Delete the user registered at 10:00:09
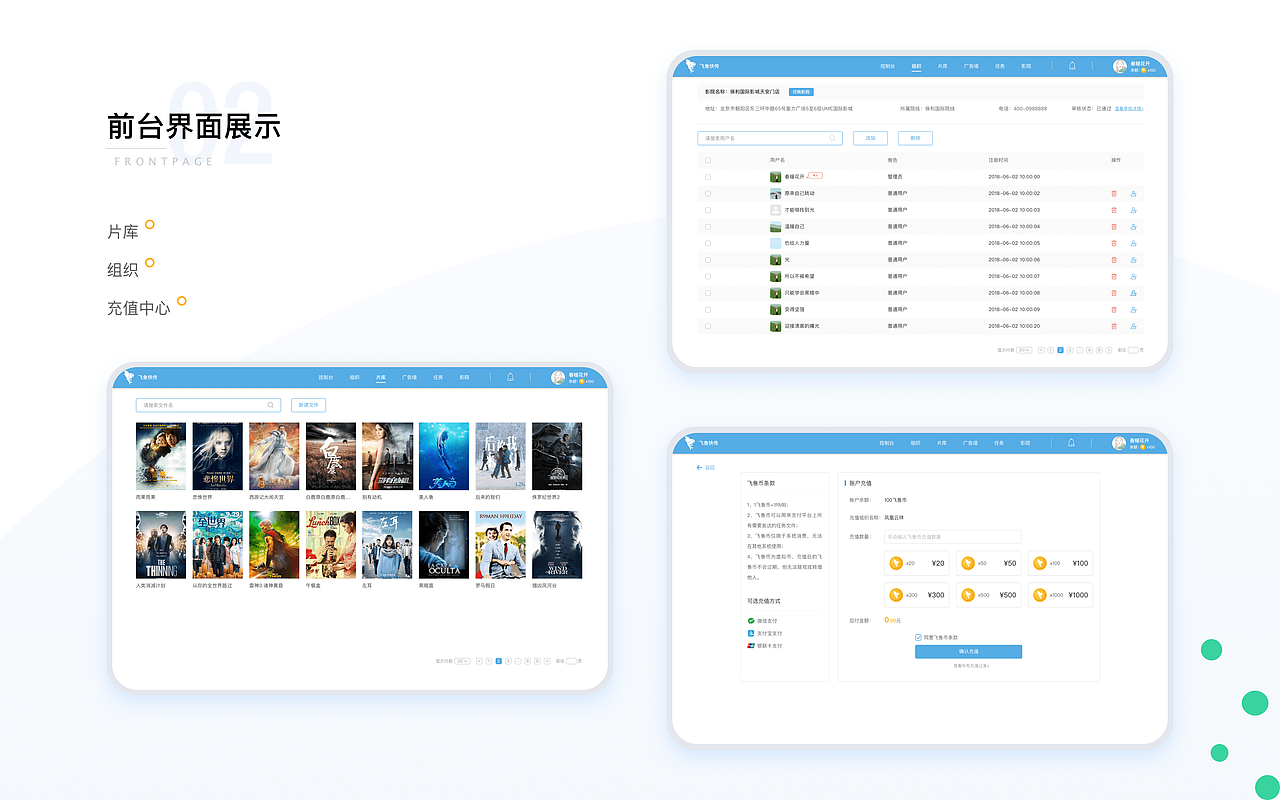 (x=1114, y=310)
